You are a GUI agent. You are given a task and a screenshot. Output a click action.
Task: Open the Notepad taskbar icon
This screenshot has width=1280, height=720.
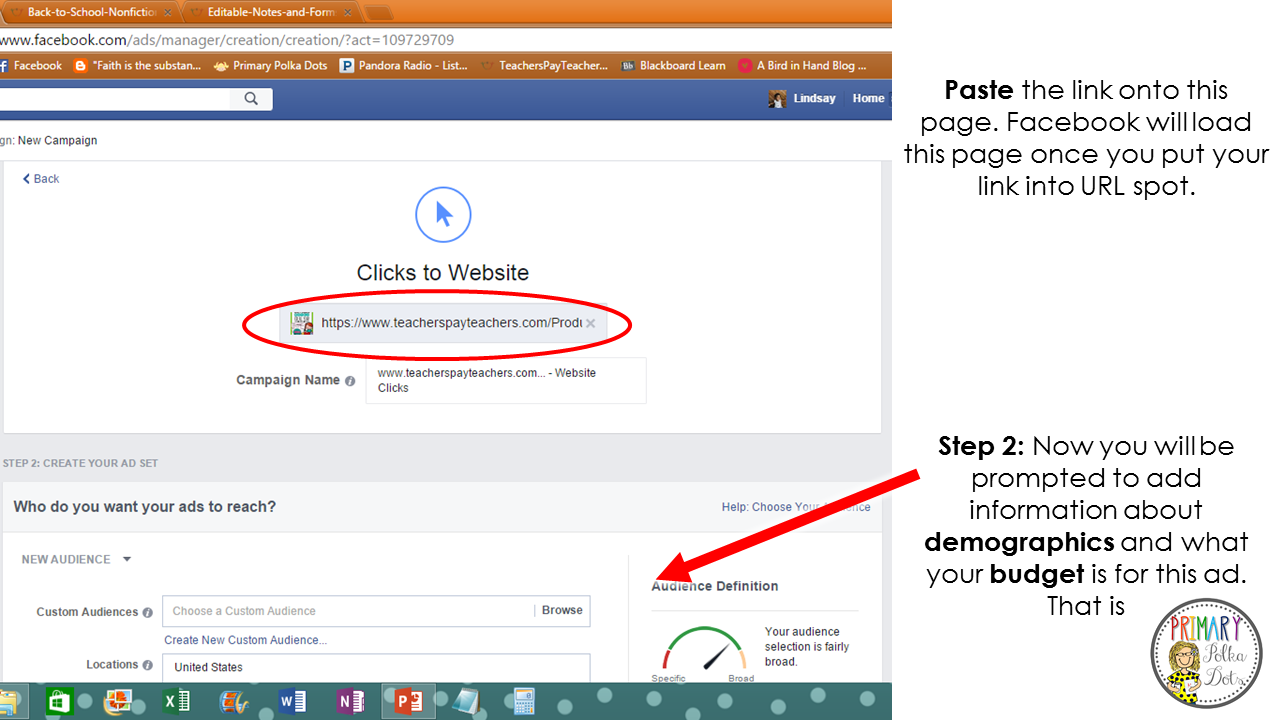coord(466,701)
